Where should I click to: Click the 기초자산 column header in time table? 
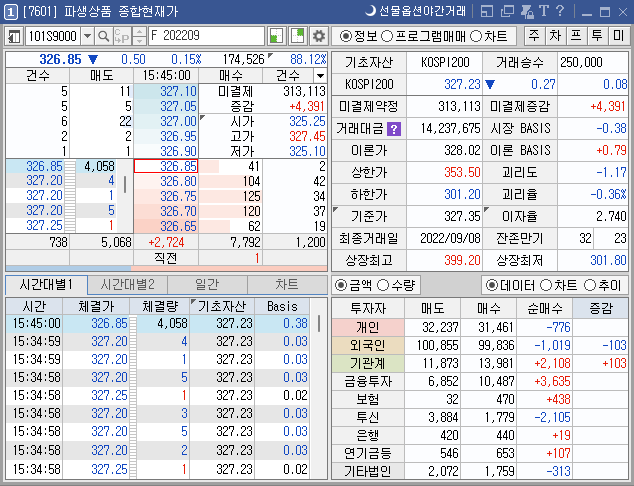coord(222,306)
